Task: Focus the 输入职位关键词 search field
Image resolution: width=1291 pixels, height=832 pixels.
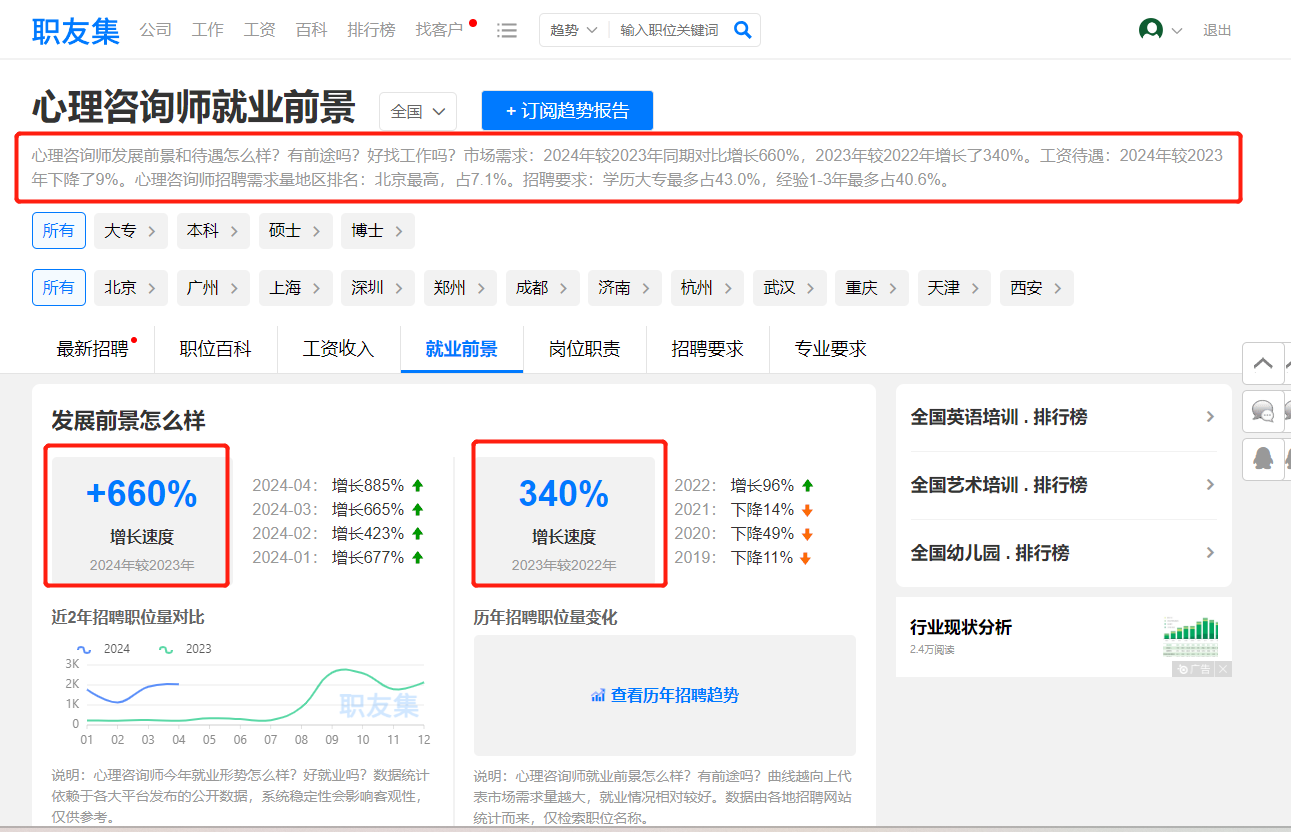Action: [670, 30]
